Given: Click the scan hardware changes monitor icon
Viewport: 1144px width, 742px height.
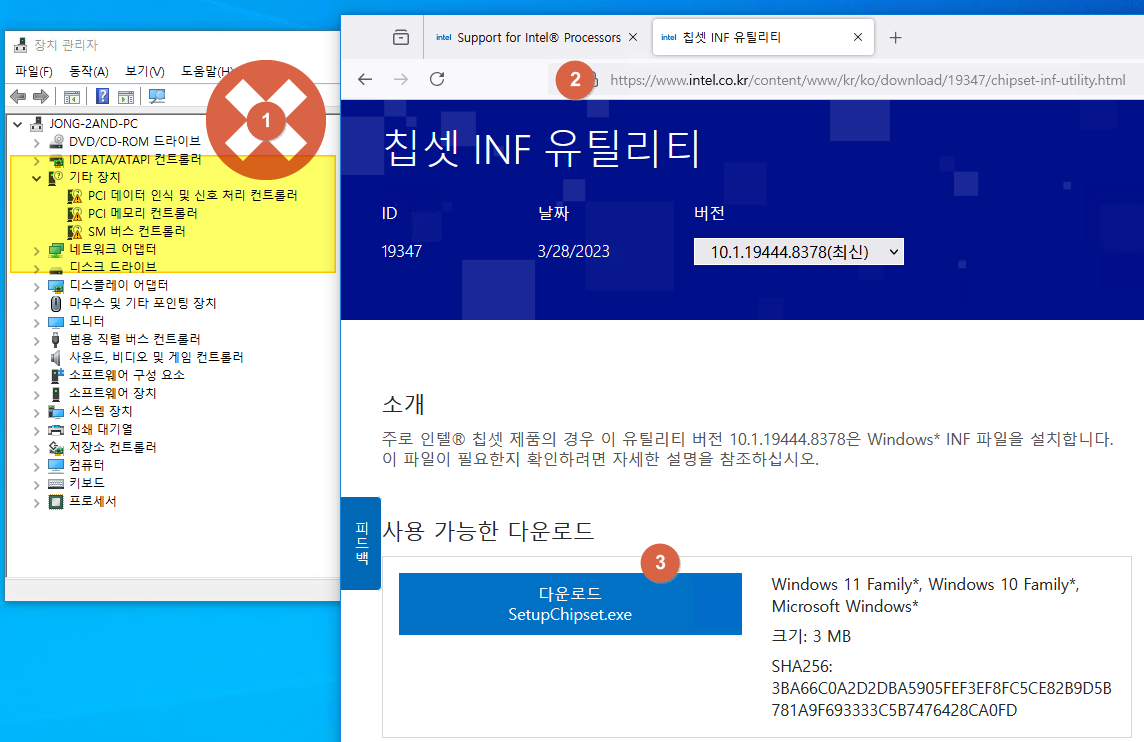Looking at the screenshot, I should click(x=157, y=96).
